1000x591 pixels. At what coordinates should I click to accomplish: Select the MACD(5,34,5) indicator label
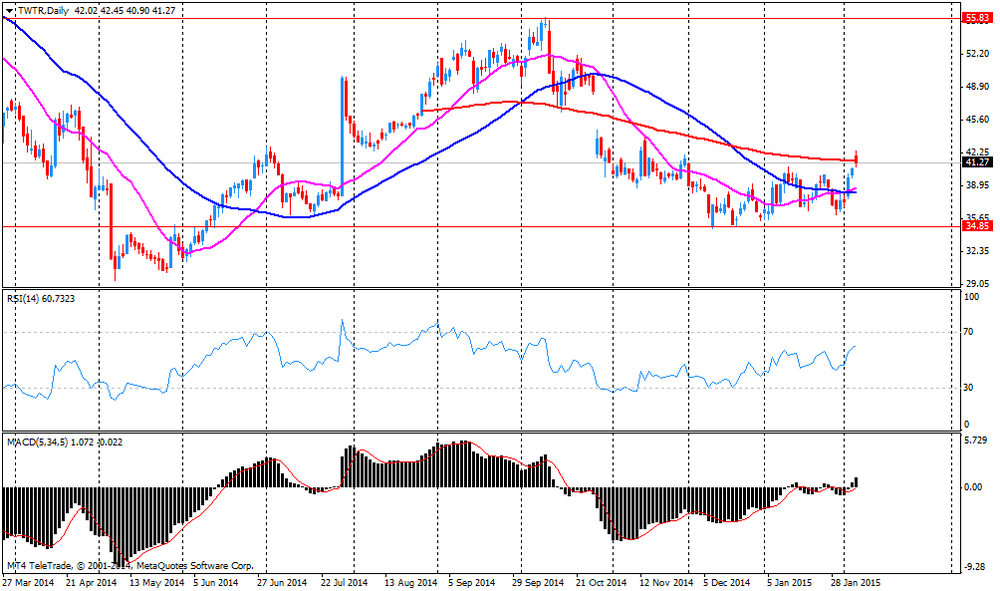64,442
